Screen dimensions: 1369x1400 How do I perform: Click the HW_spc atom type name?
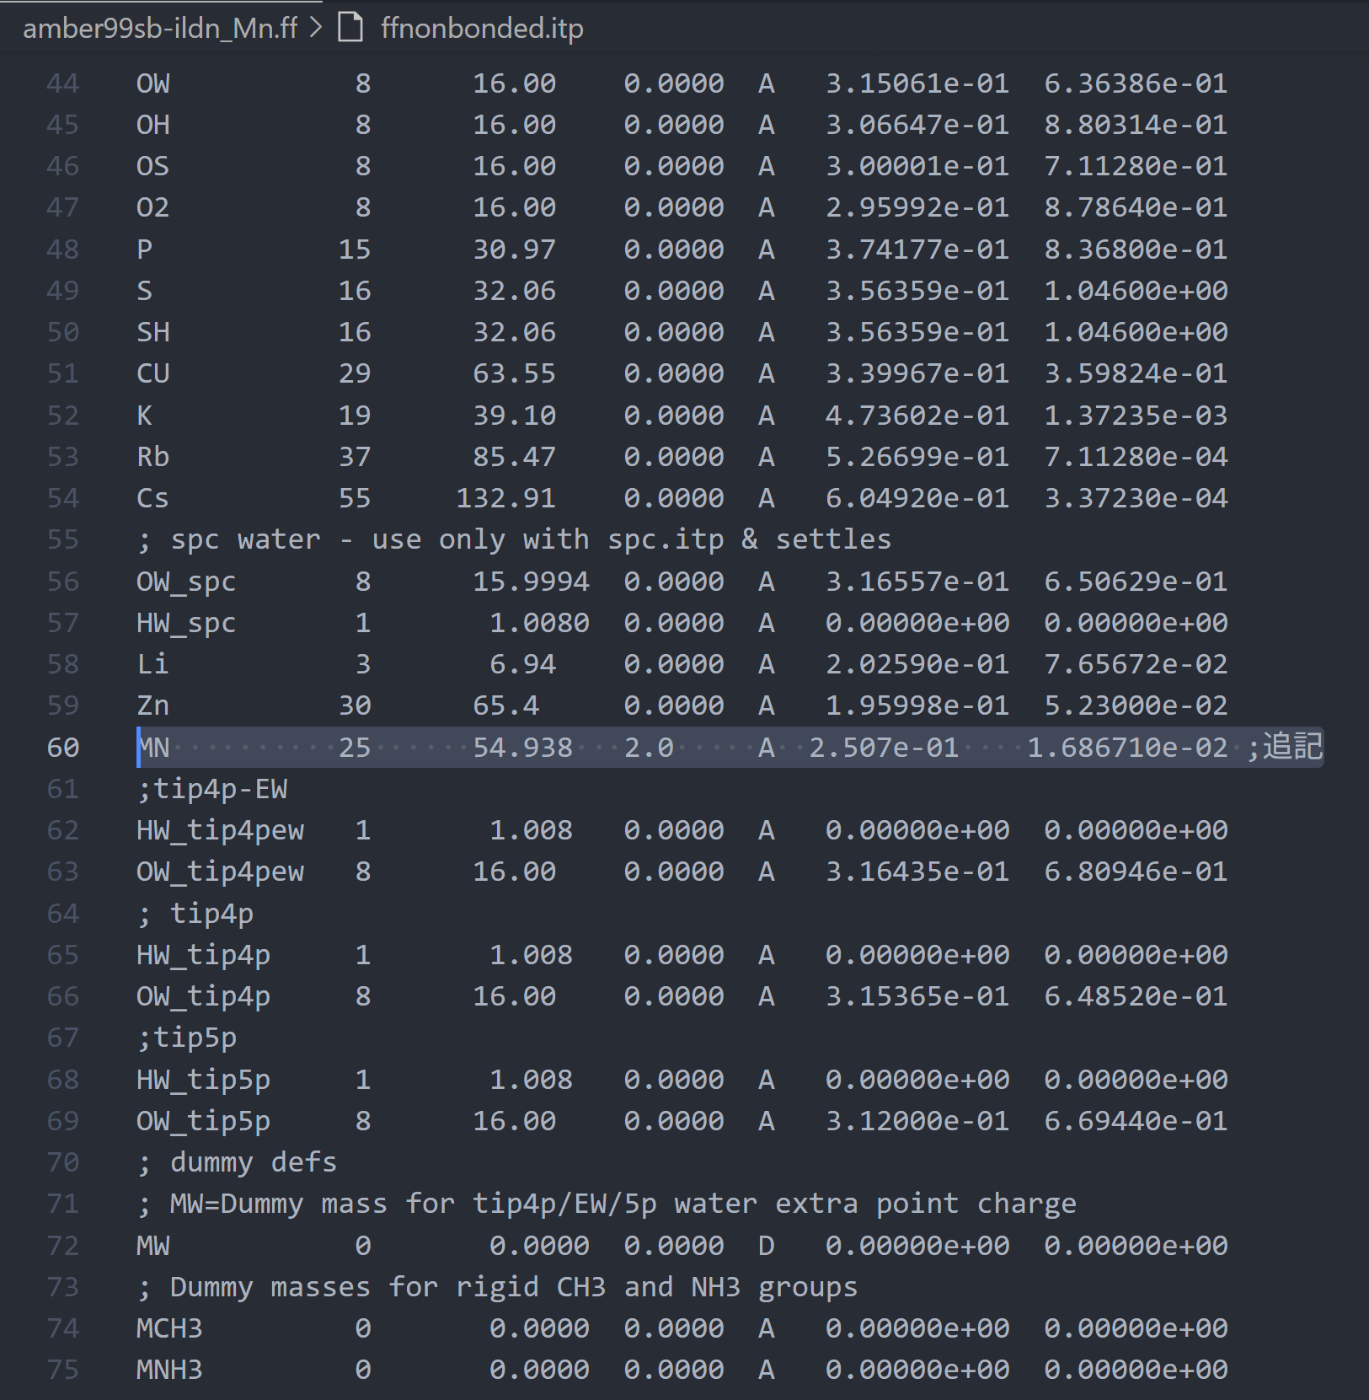186,623
